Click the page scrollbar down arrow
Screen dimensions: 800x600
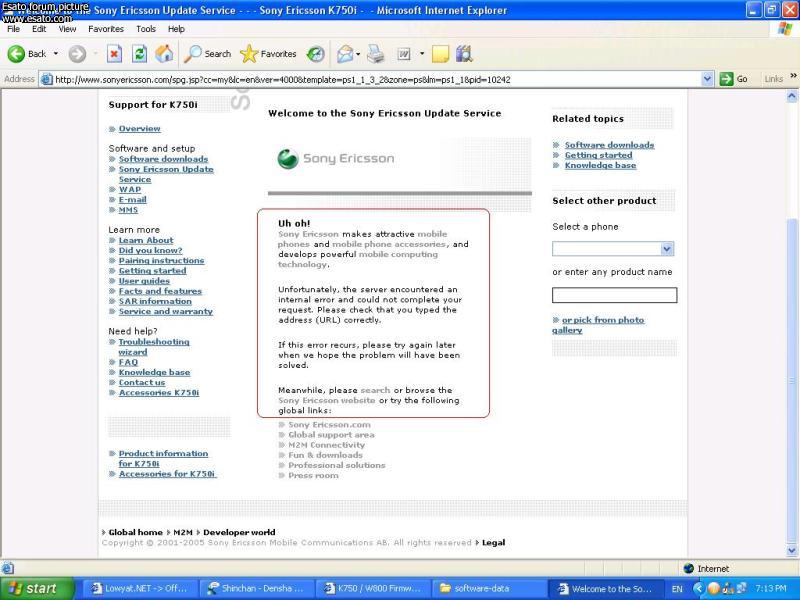click(792, 551)
